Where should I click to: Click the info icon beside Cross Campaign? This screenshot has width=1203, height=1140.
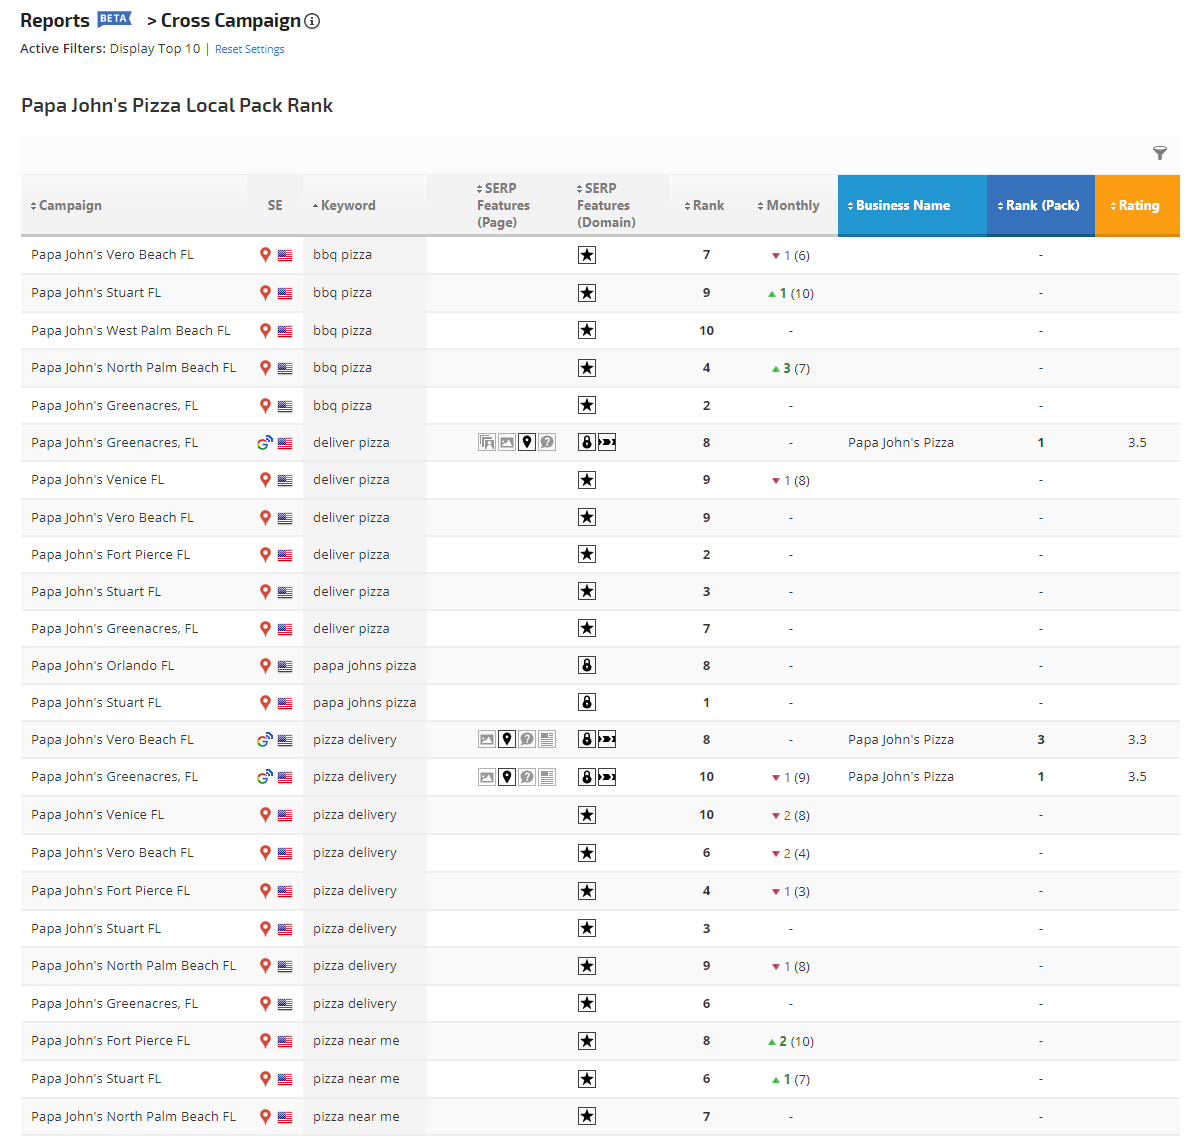[312, 21]
